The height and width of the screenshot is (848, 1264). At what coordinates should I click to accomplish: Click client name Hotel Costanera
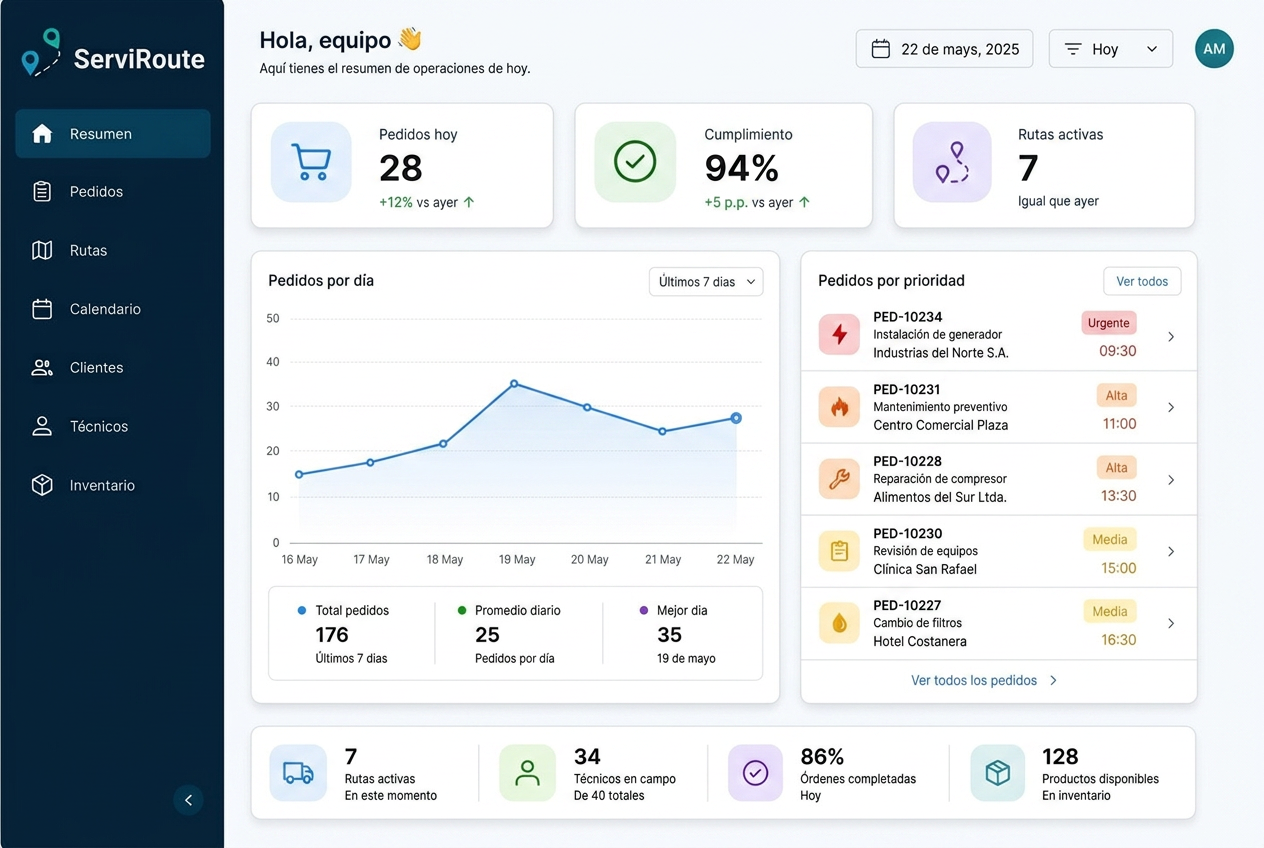[x=920, y=641]
